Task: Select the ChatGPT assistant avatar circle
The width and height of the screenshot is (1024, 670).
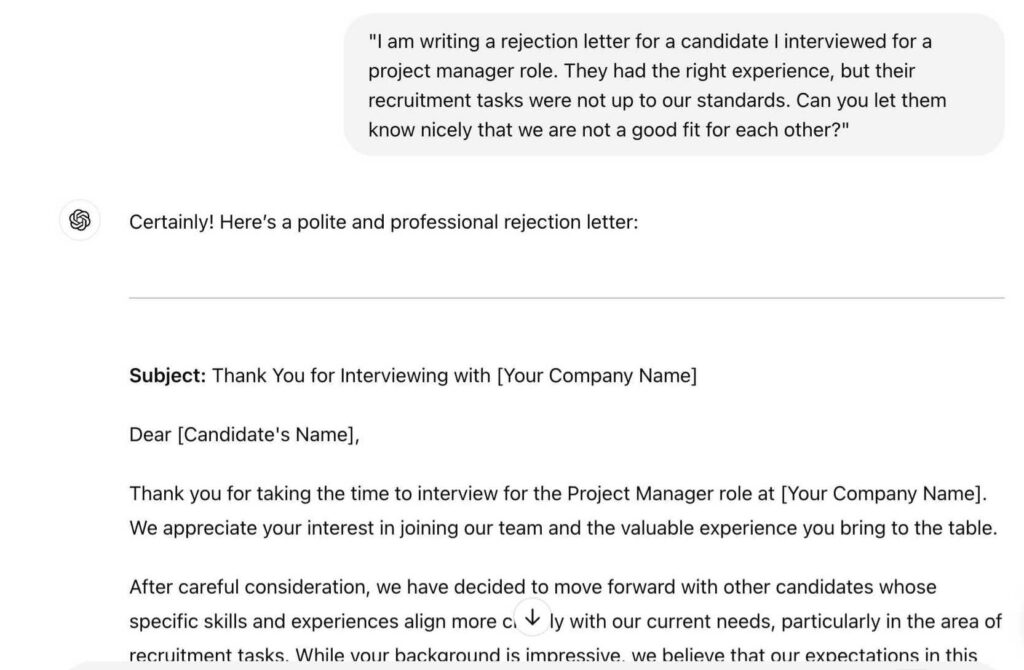Action: pos(79,221)
